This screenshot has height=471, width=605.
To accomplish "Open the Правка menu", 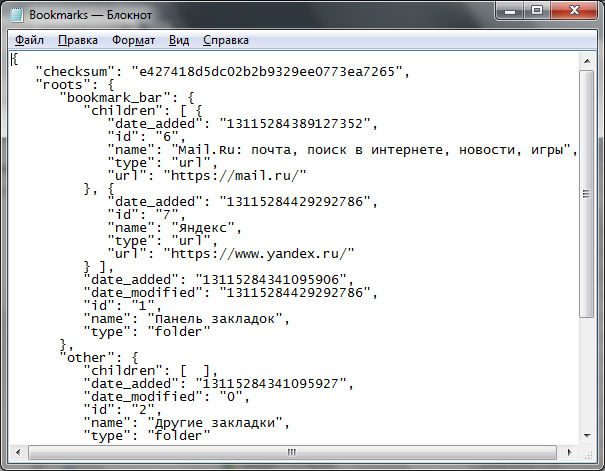I will tap(78, 40).
